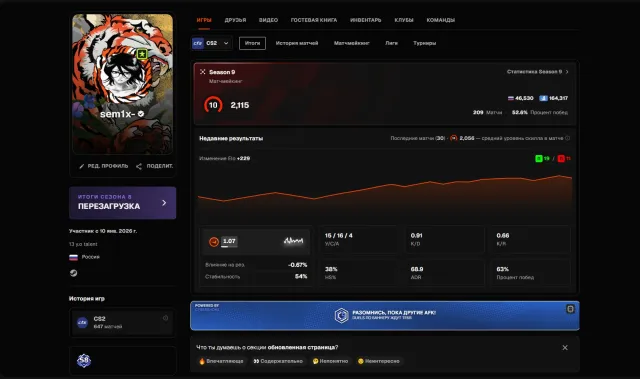Open the Инвентарь tab

[x=365, y=20]
